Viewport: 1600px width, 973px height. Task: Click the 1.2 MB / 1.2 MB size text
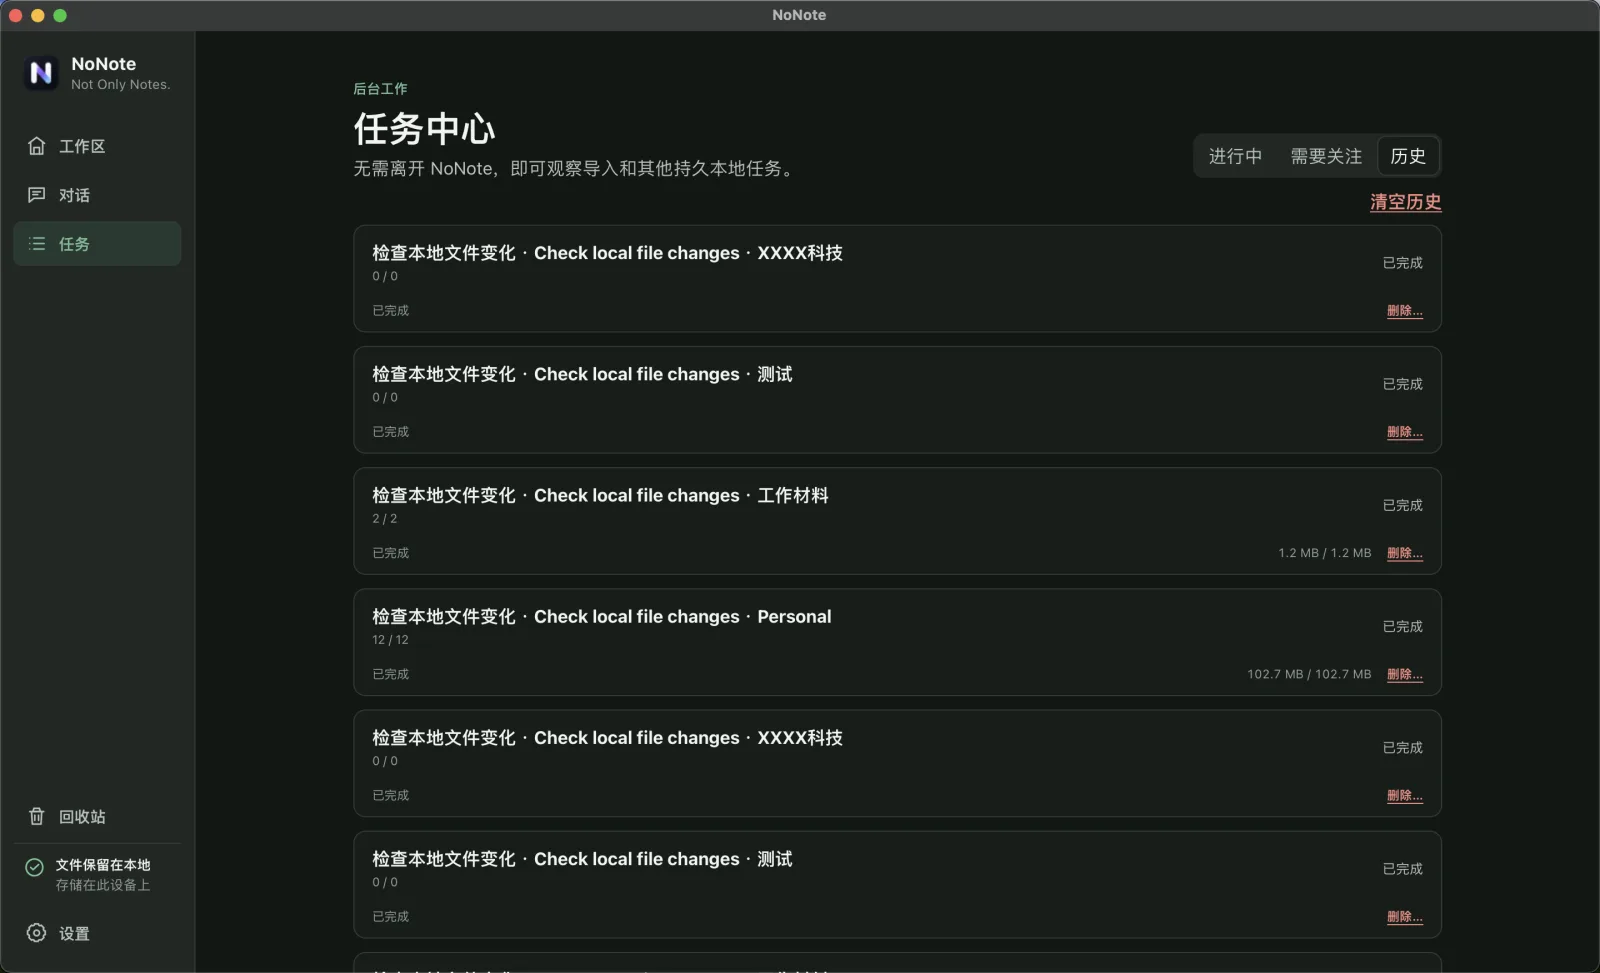1325,553
